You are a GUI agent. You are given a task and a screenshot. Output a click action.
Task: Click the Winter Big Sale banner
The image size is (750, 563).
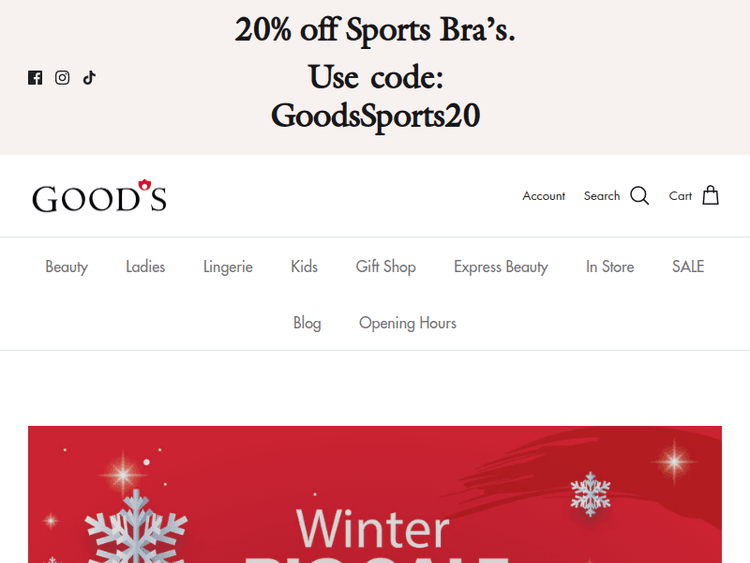pyautogui.click(x=375, y=494)
